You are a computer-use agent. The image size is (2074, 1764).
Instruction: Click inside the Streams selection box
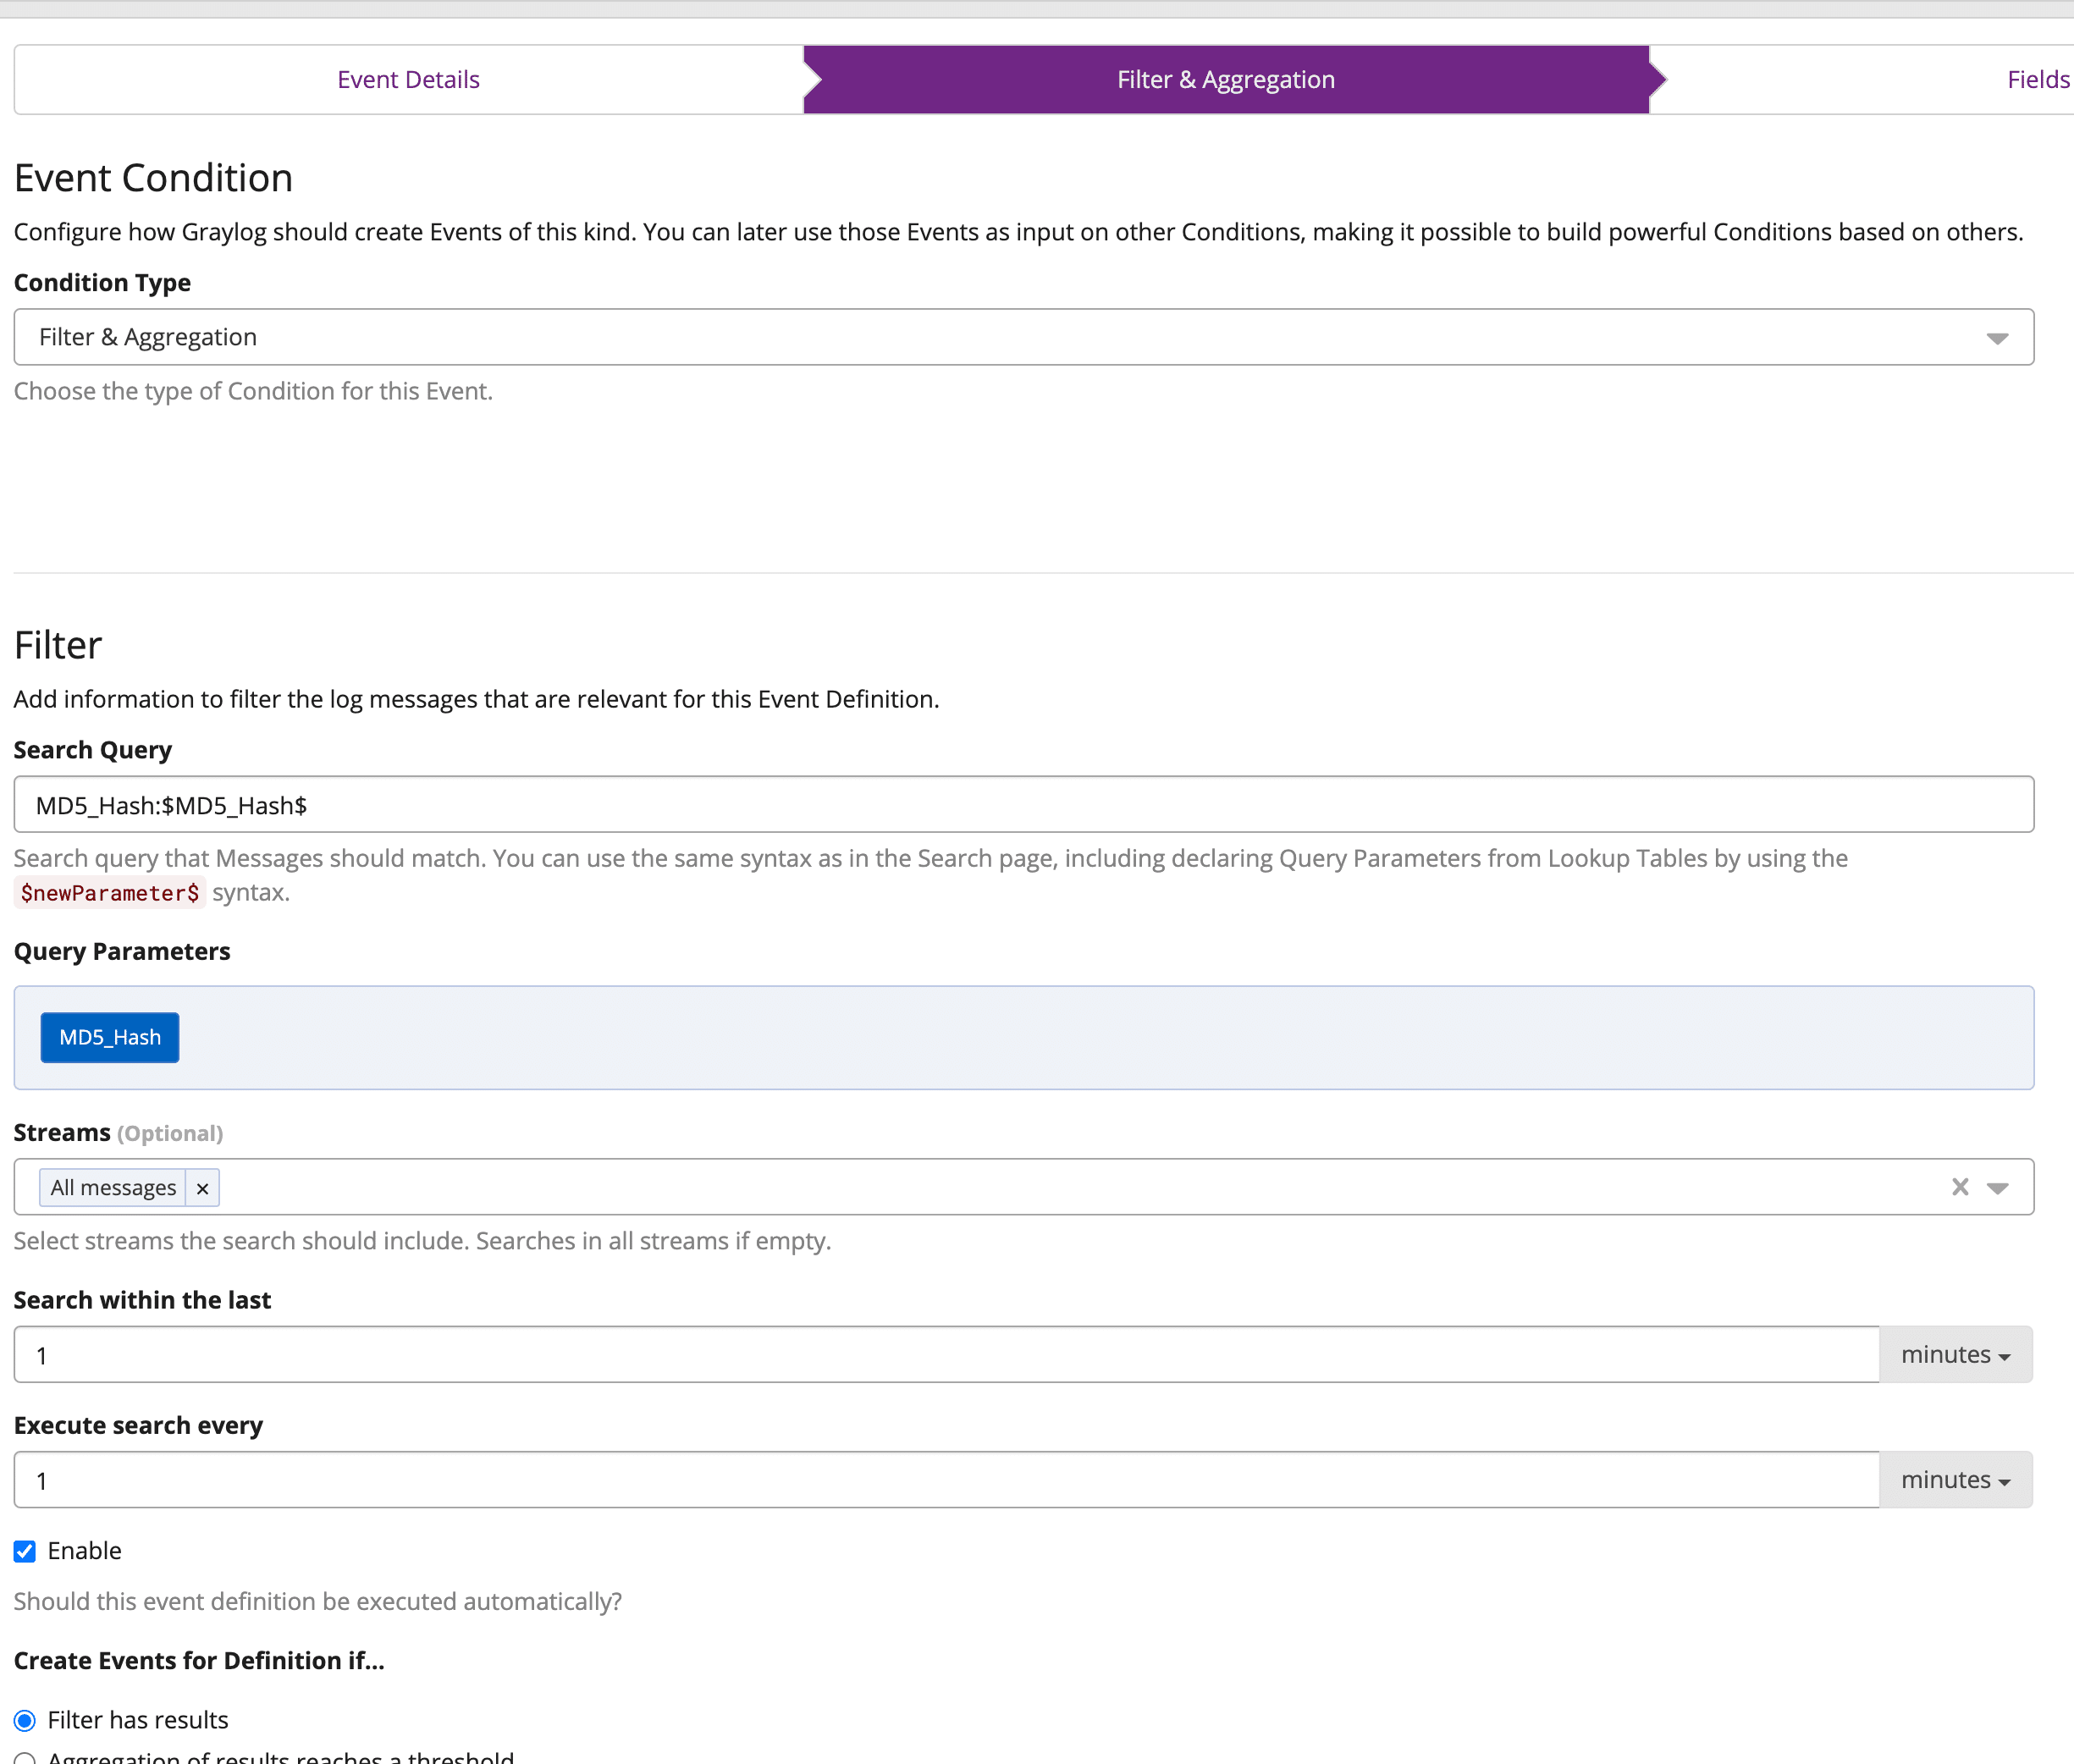[1000, 1188]
